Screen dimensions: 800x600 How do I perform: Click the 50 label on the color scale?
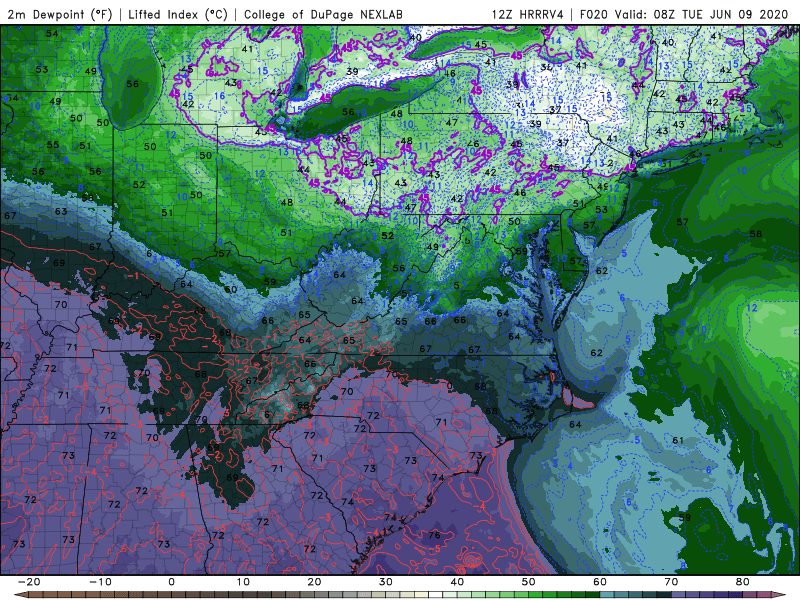click(529, 582)
